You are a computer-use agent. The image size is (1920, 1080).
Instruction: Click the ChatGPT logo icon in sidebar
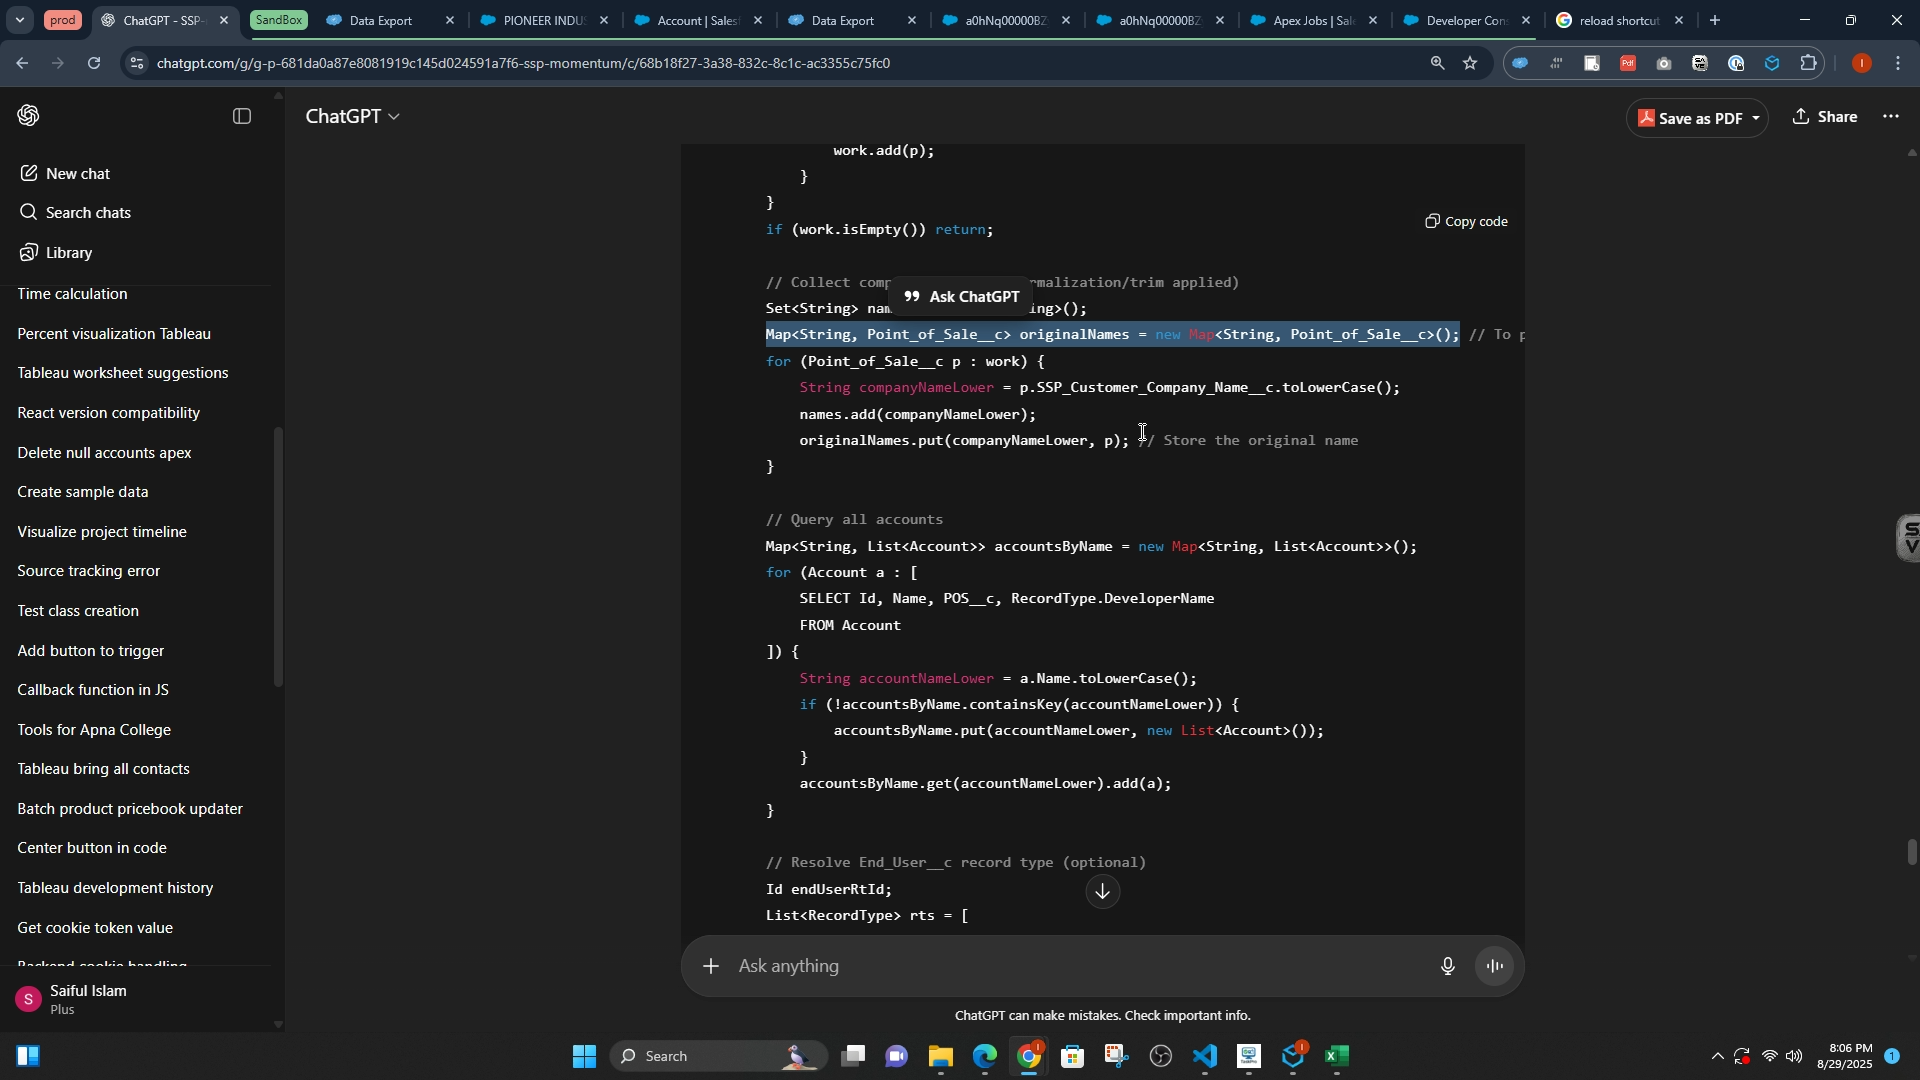(29, 116)
